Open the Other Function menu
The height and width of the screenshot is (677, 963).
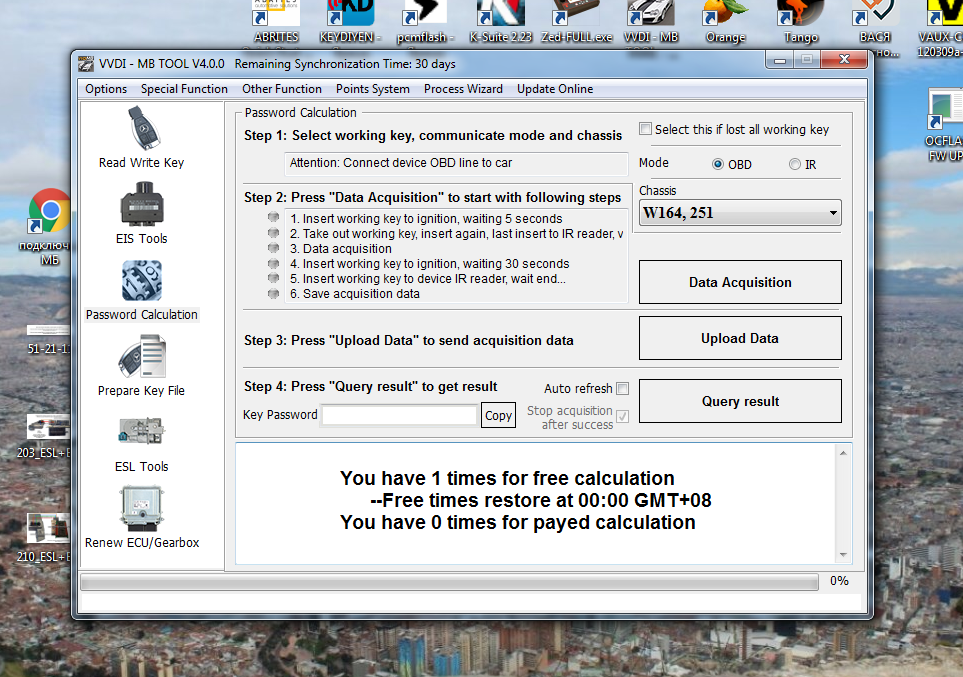click(282, 88)
